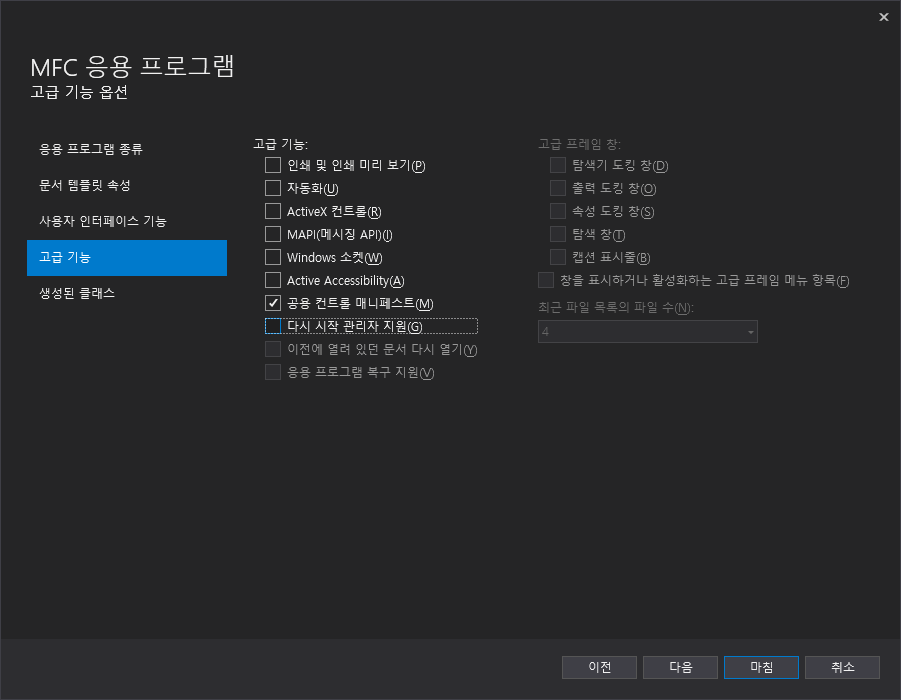Enable 인쇄 및 인쇄 미리 보기 checkbox
The width and height of the screenshot is (901, 700).
[273, 166]
